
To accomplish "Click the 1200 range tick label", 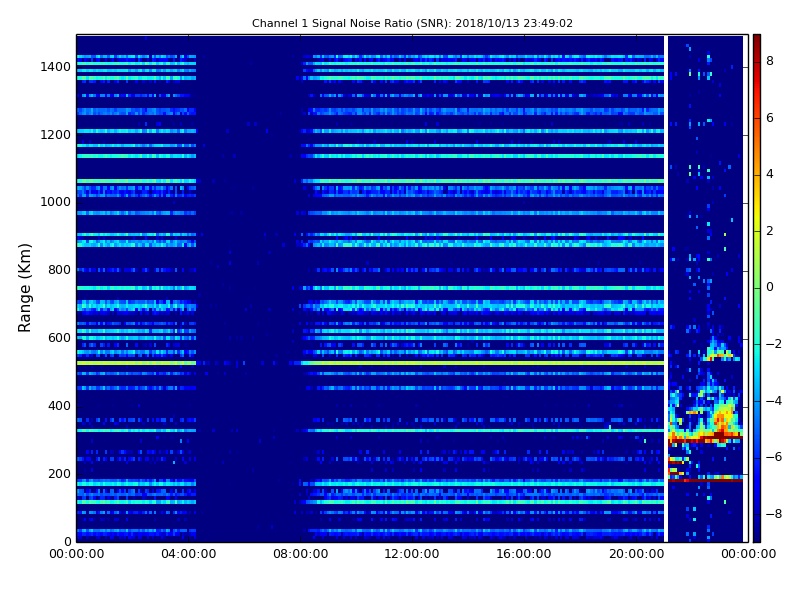I will tap(56, 135).
